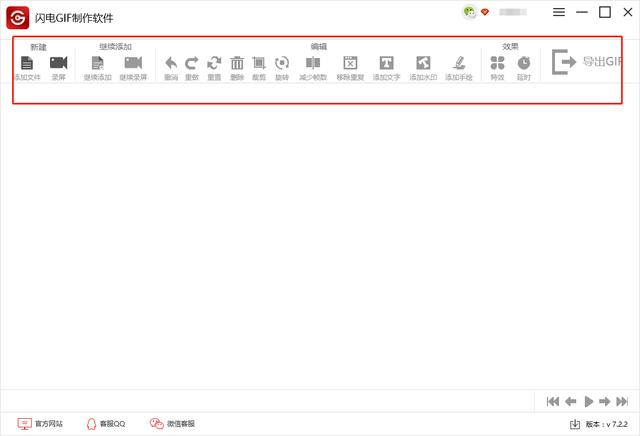640x436 pixels.
Task: Click 减少帧数 (Reduce Frames) icon
Action: pyautogui.click(x=313, y=64)
